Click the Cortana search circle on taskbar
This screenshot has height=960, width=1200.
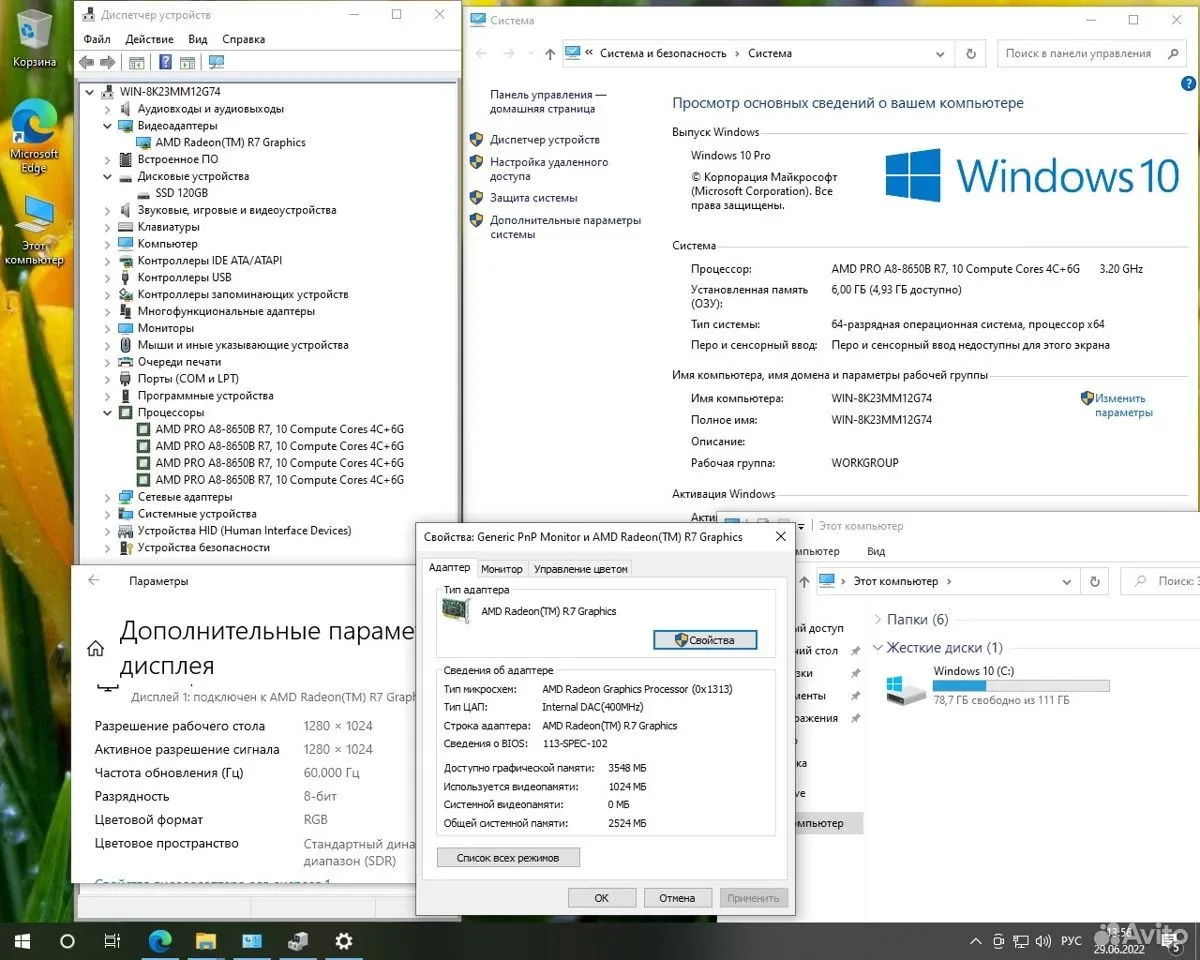(67, 941)
